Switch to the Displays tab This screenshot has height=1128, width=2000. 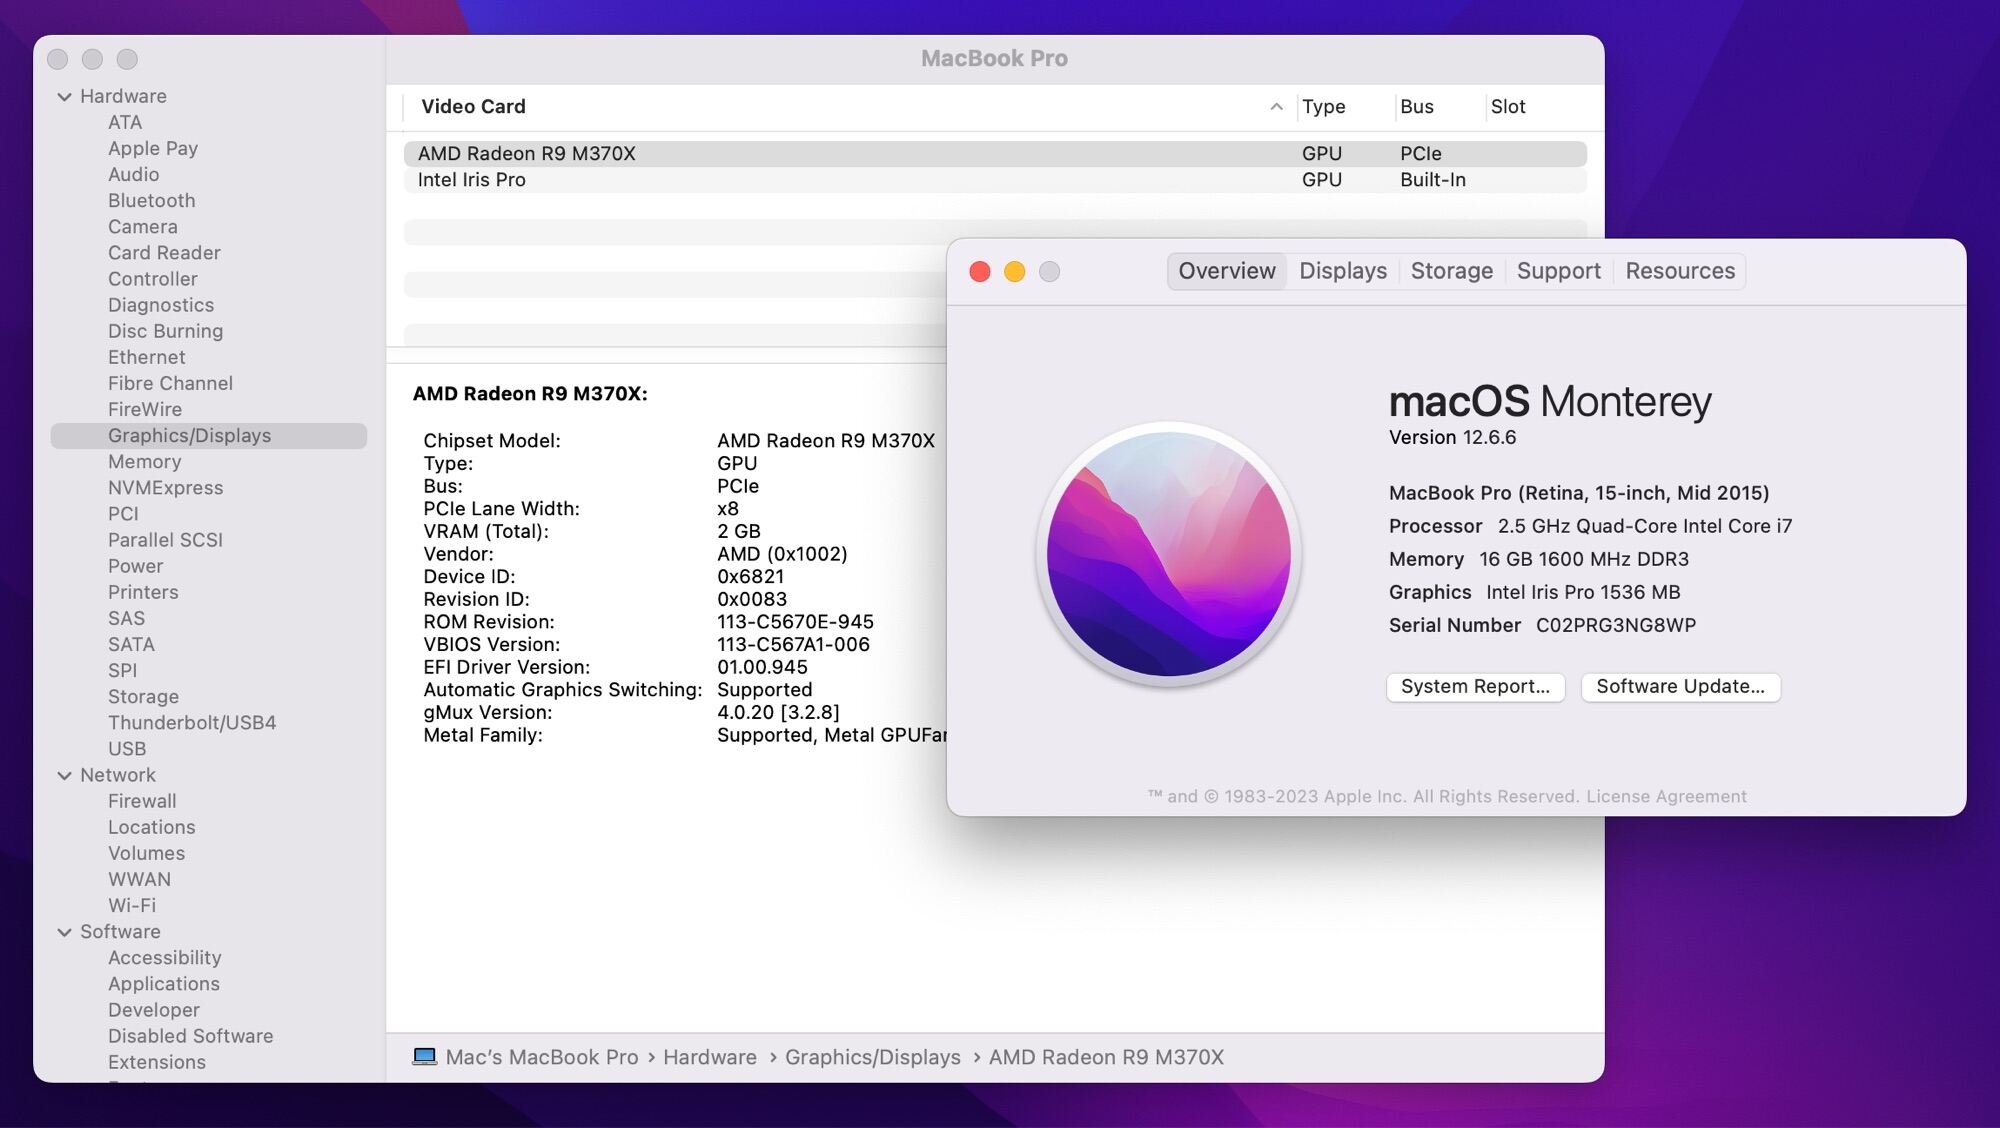click(1343, 271)
